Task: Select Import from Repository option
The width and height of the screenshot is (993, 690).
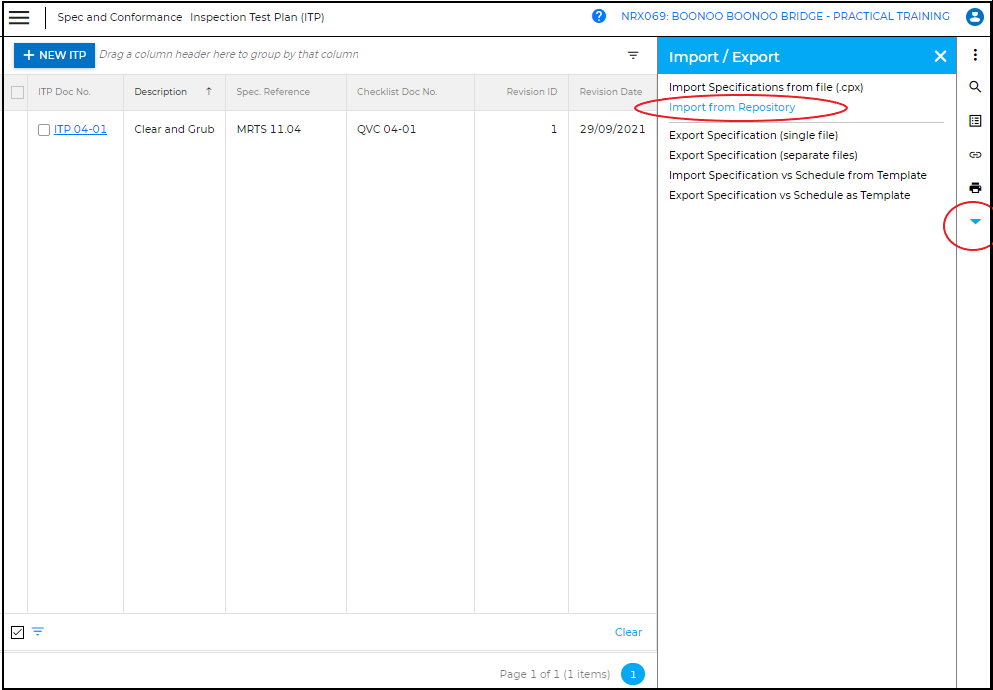Action: tap(732, 108)
